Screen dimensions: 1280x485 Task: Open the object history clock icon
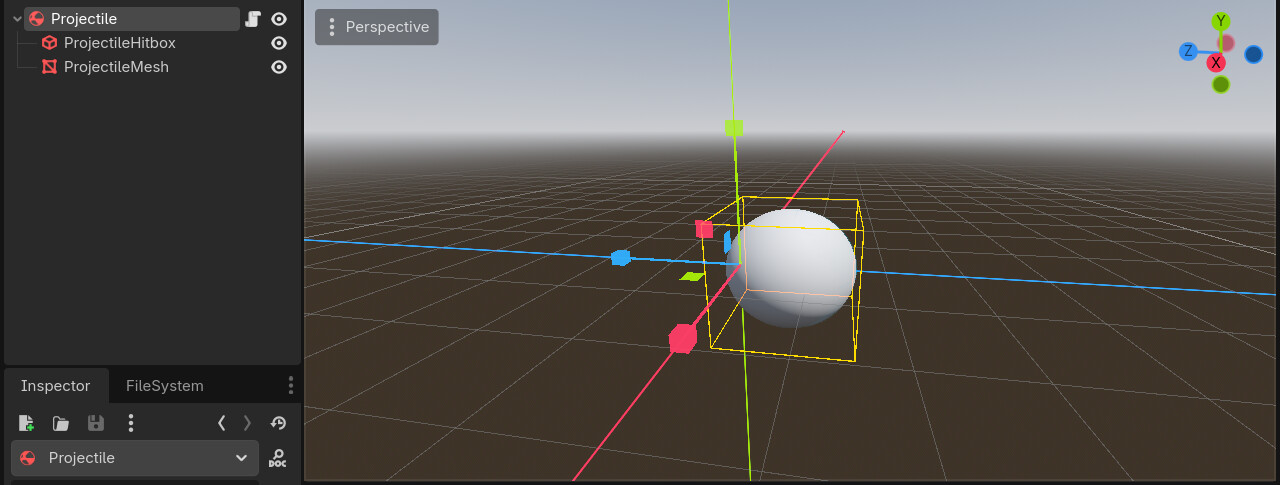(x=278, y=423)
